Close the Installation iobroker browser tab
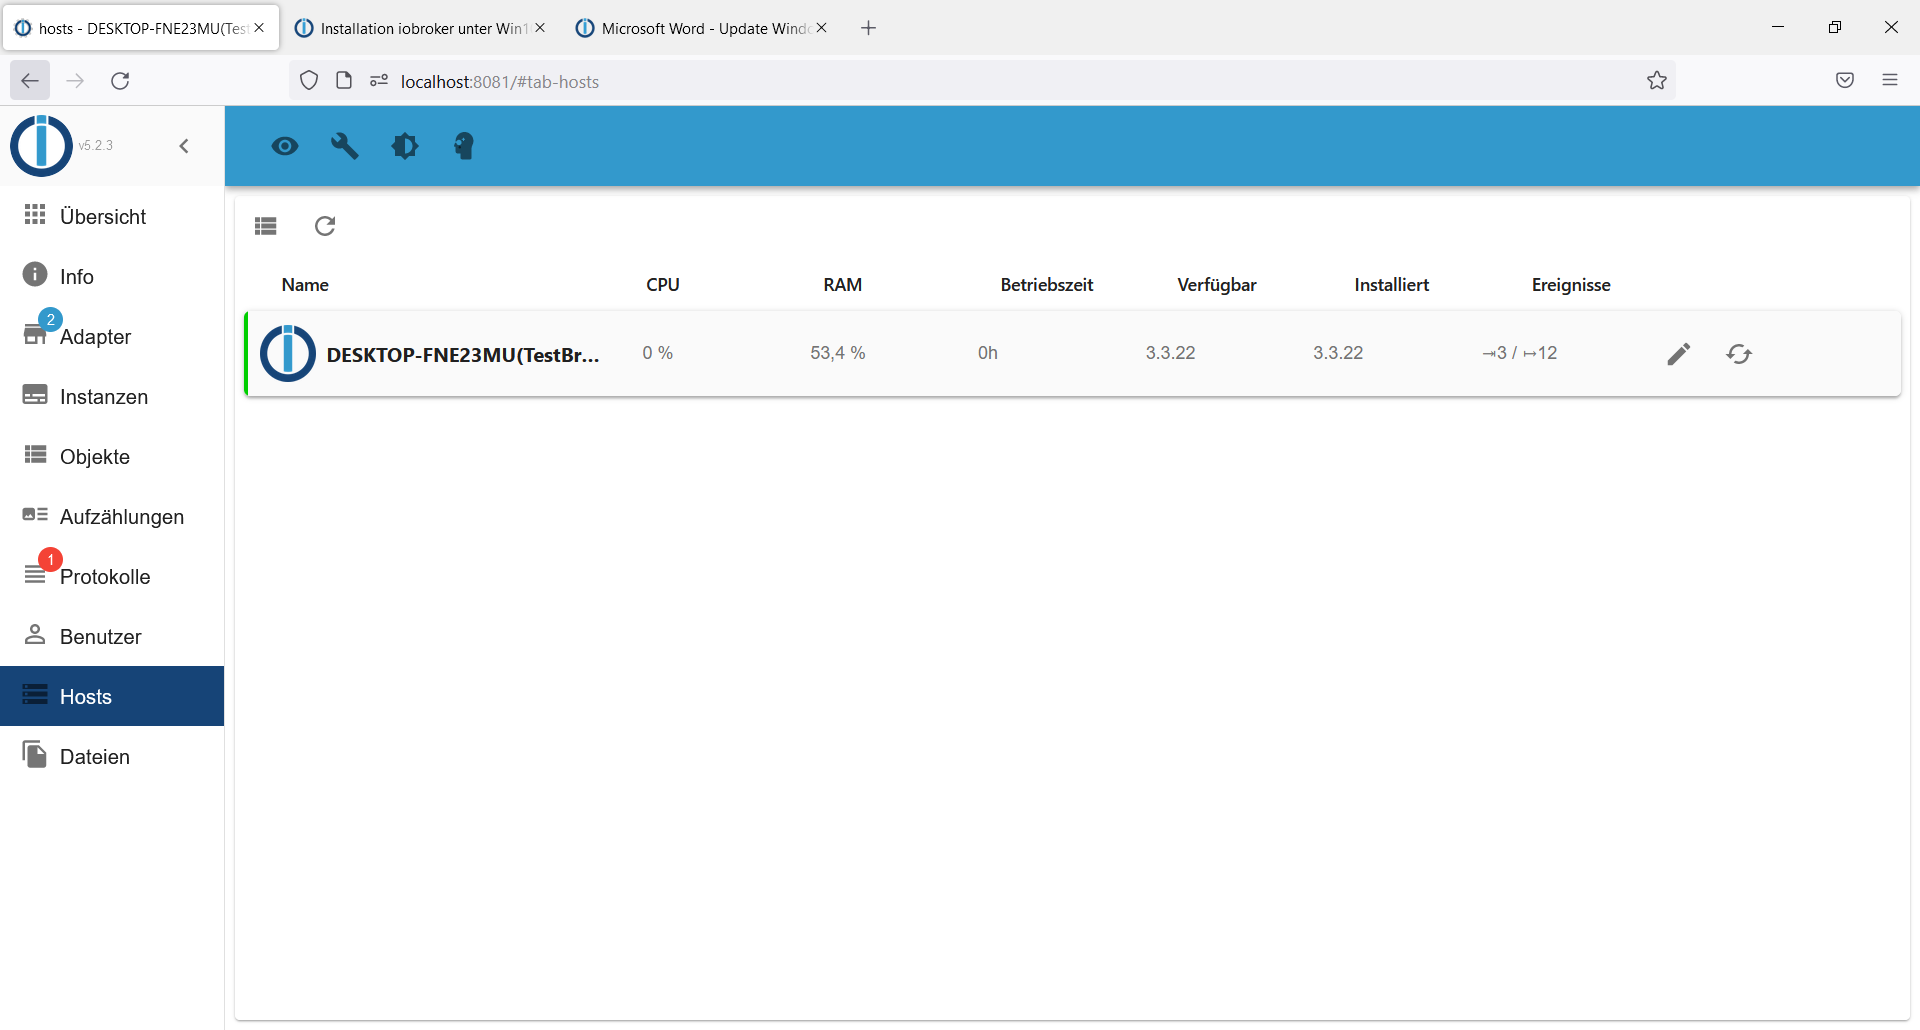The width and height of the screenshot is (1920, 1030). (540, 28)
